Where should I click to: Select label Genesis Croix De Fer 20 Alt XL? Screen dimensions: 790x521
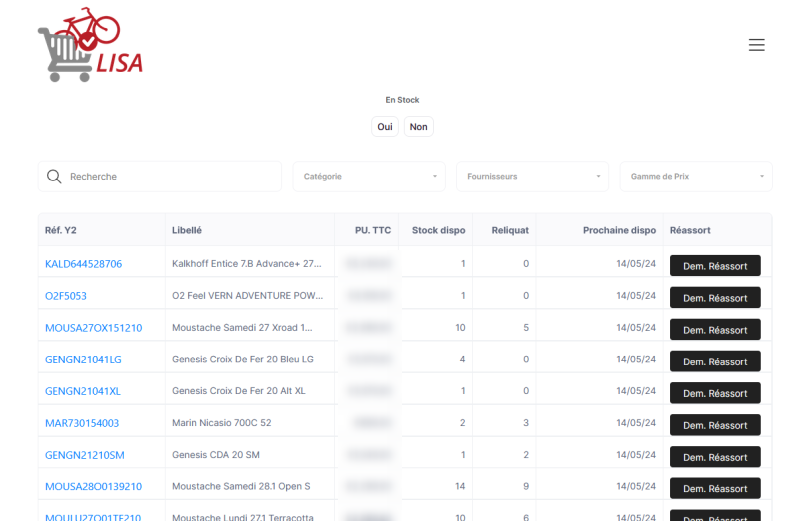pos(239,390)
